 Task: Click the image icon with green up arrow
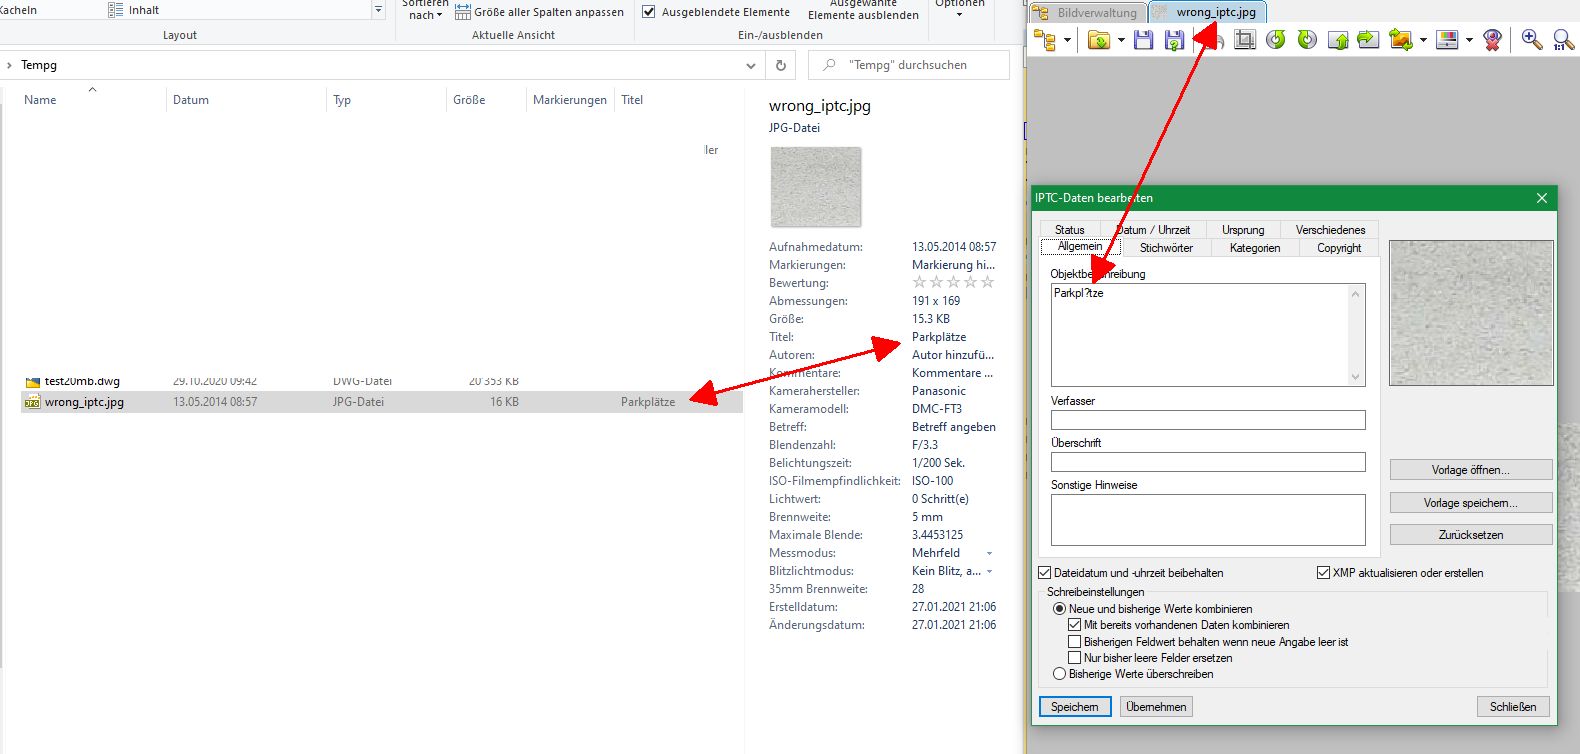[1338, 40]
